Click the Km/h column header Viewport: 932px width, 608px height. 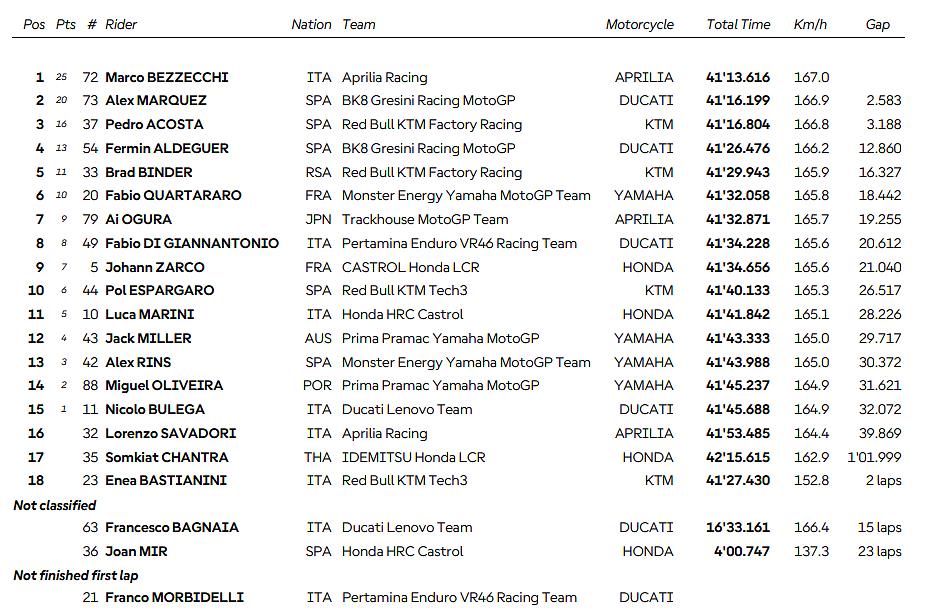pos(810,25)
